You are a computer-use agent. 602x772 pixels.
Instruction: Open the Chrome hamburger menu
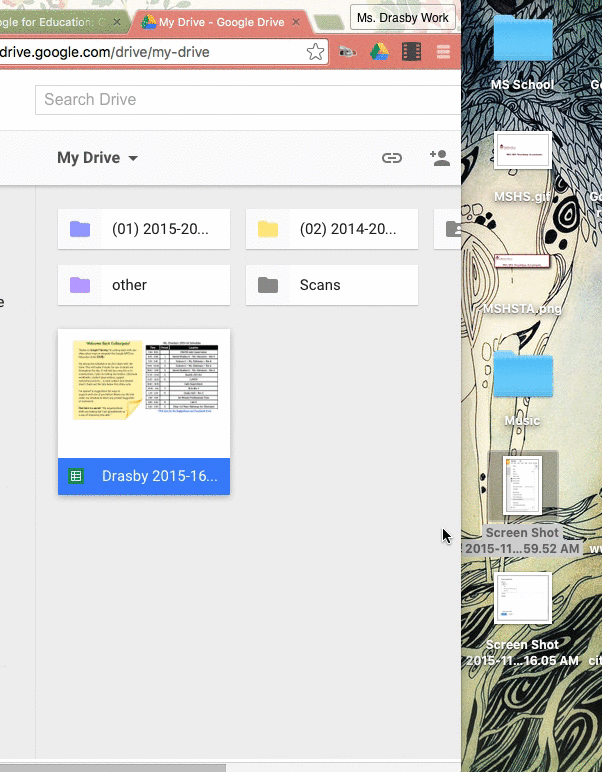click(x=443, y=52)
